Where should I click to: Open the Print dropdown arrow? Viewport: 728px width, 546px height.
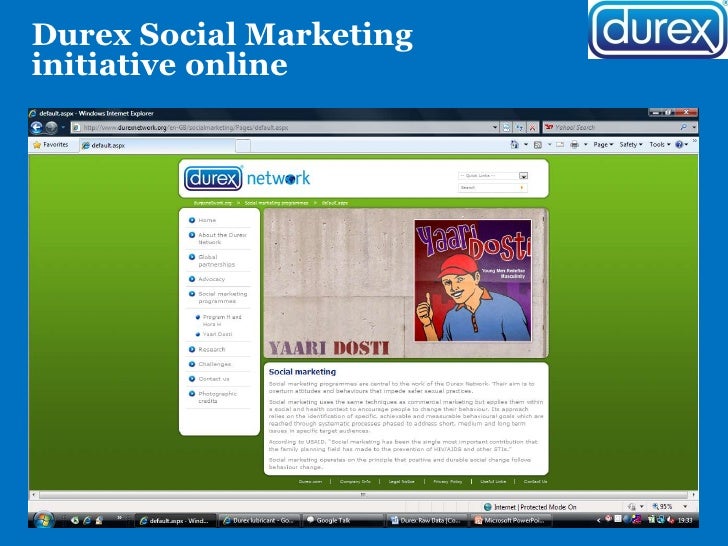coord(585,145)
